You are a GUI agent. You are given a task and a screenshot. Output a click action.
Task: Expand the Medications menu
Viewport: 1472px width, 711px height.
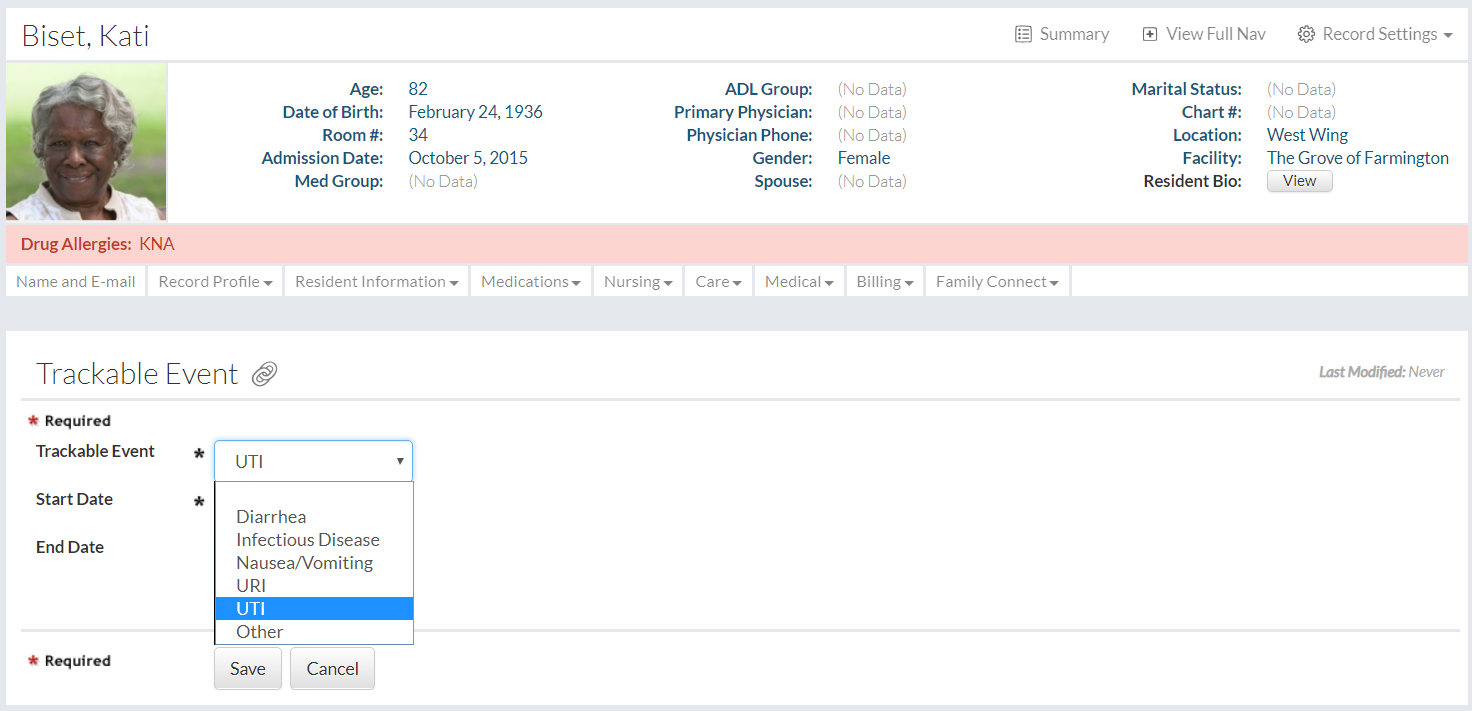tap(530, 282)
